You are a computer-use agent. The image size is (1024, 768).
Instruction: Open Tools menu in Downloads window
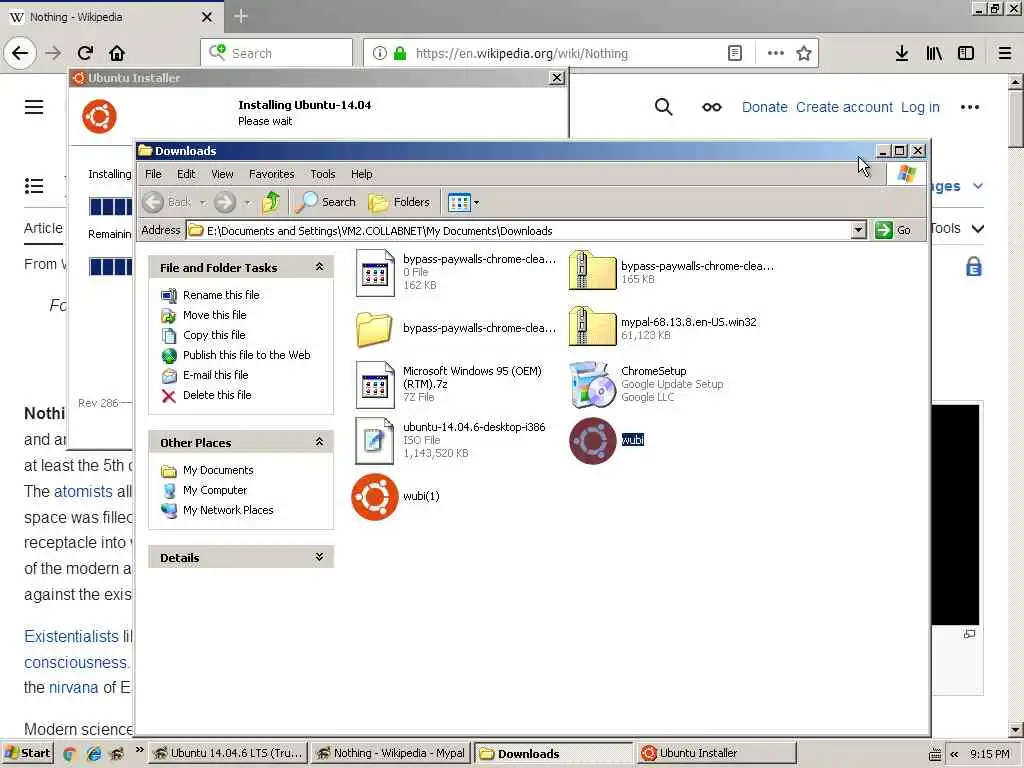[x=323, y=174]
